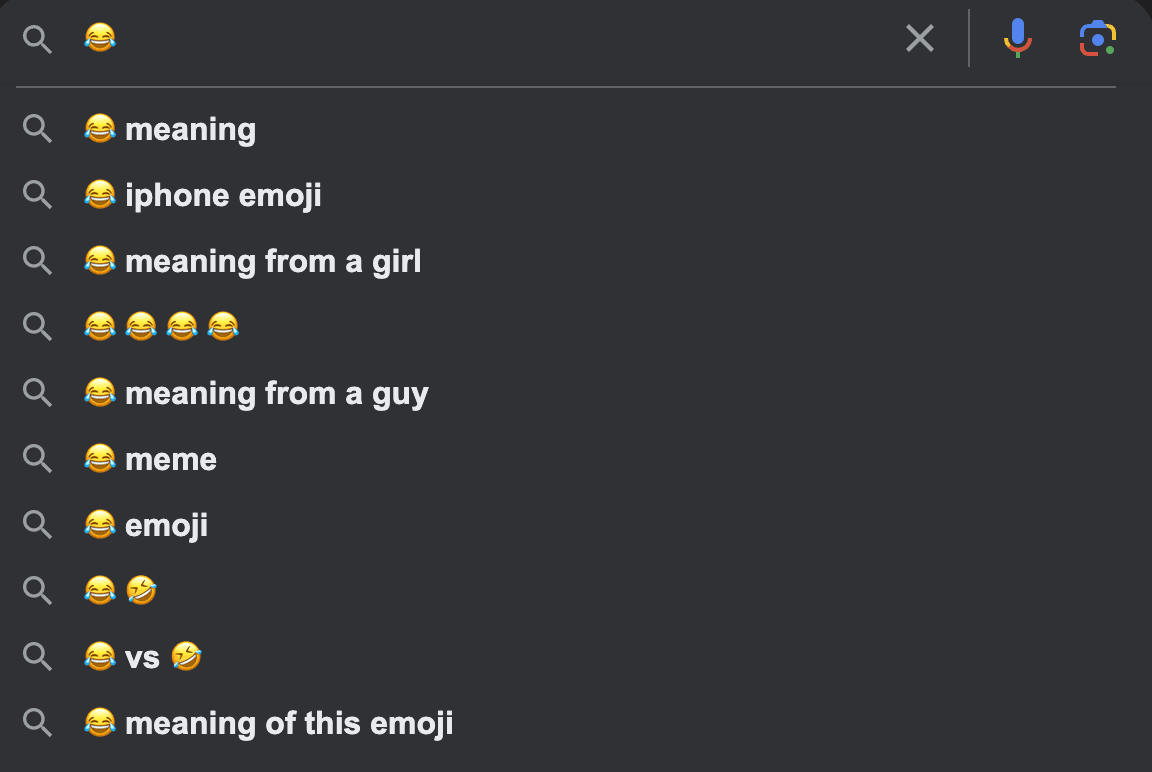Image resolution: width=1152 pixels, height=772 pixels.
Task: Click the Google Lens camera icon
Action: [x=1097, y=39]
